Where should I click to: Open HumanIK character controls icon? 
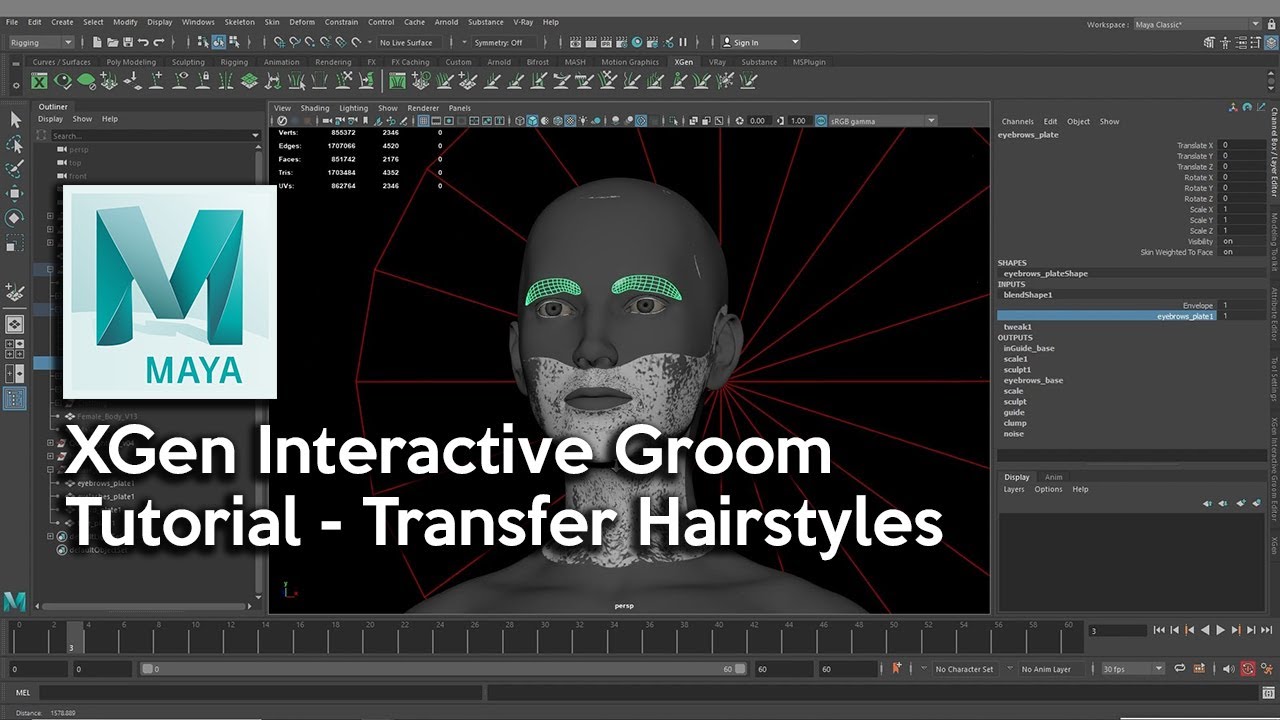(1225, 42)
